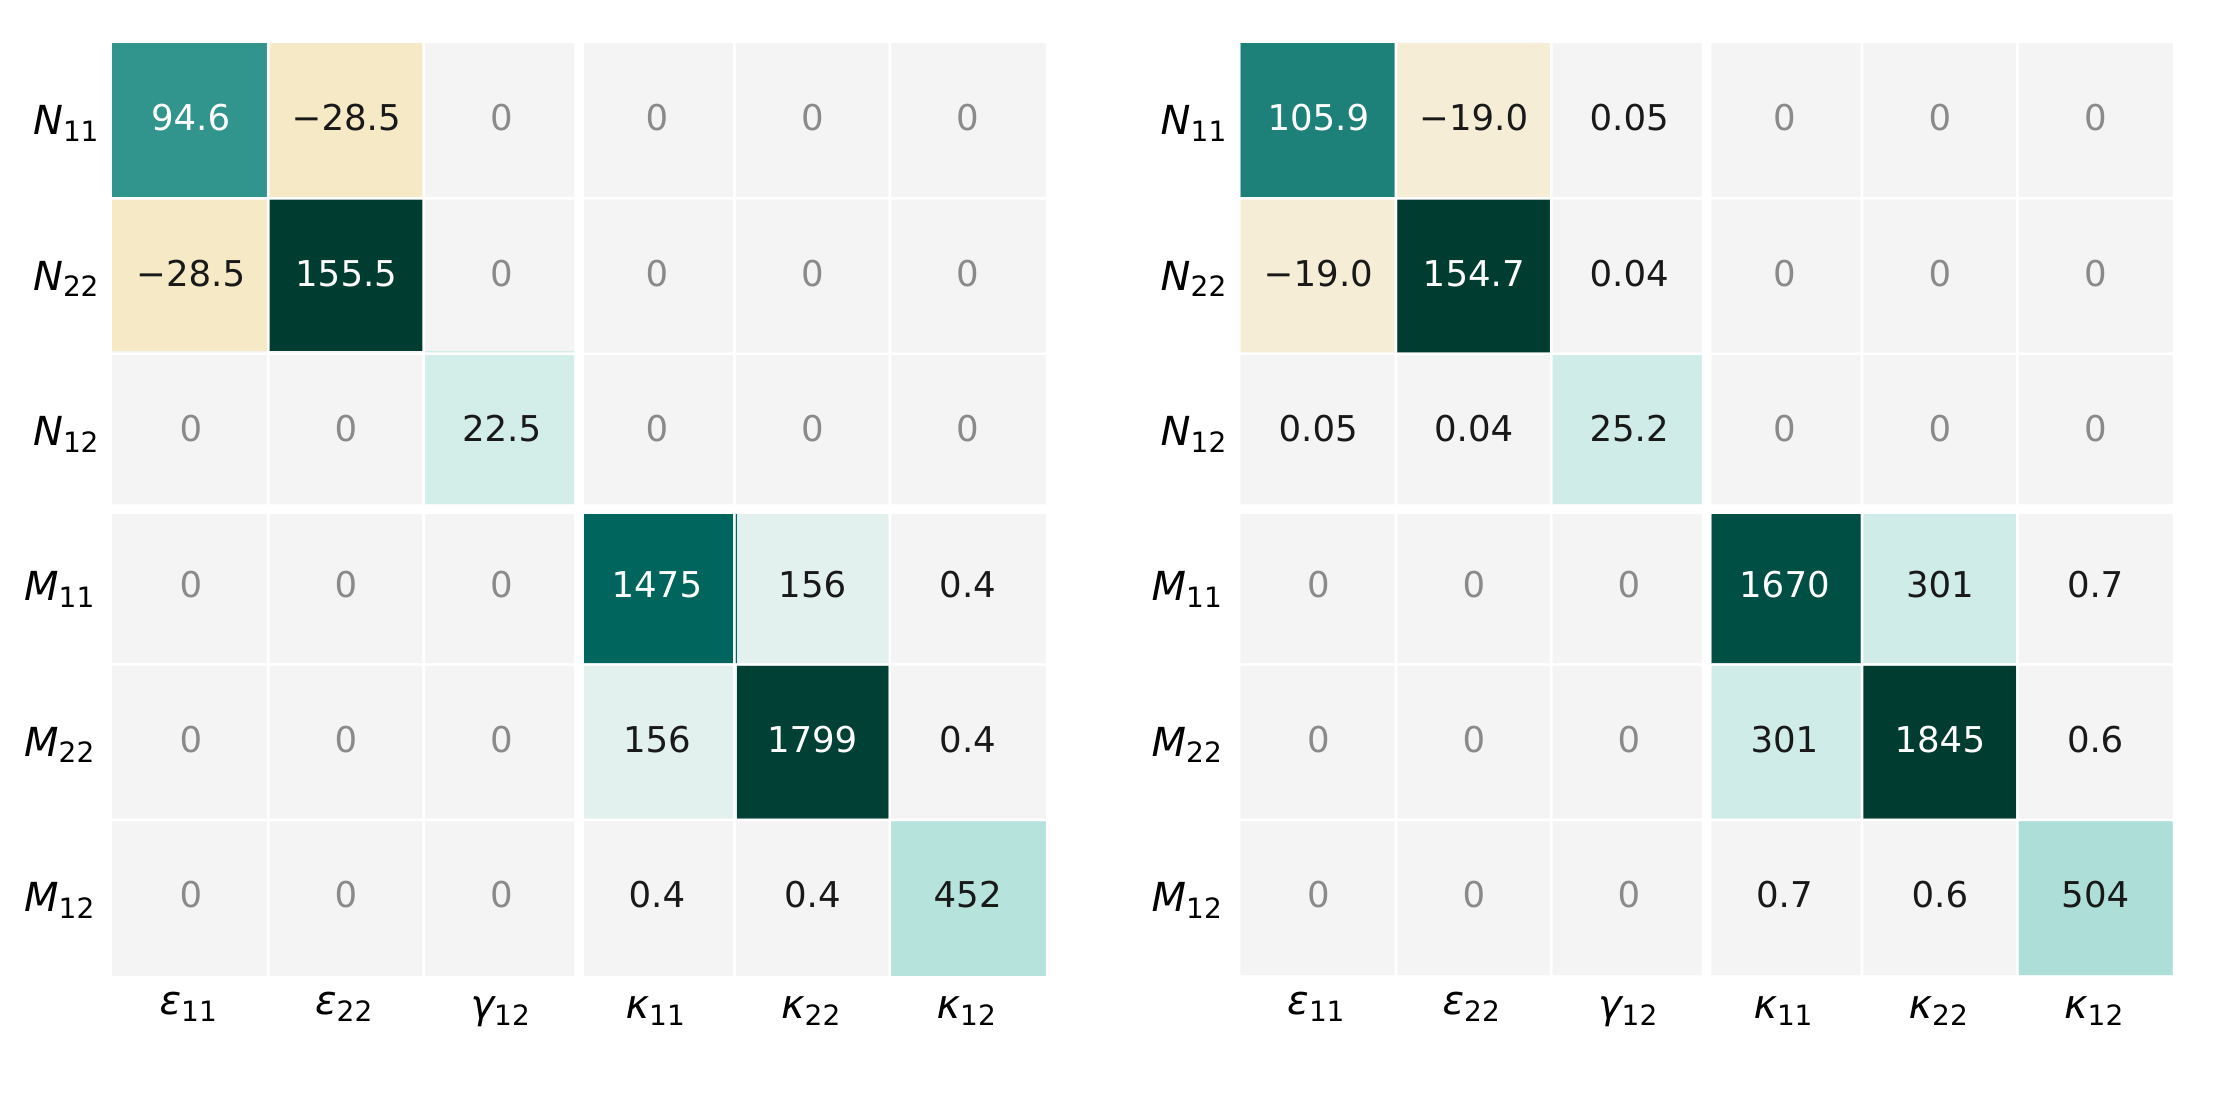2216x1095 pixels.
Task: Select the 154.7 cell in right matrix
Action: point(1473,275)
